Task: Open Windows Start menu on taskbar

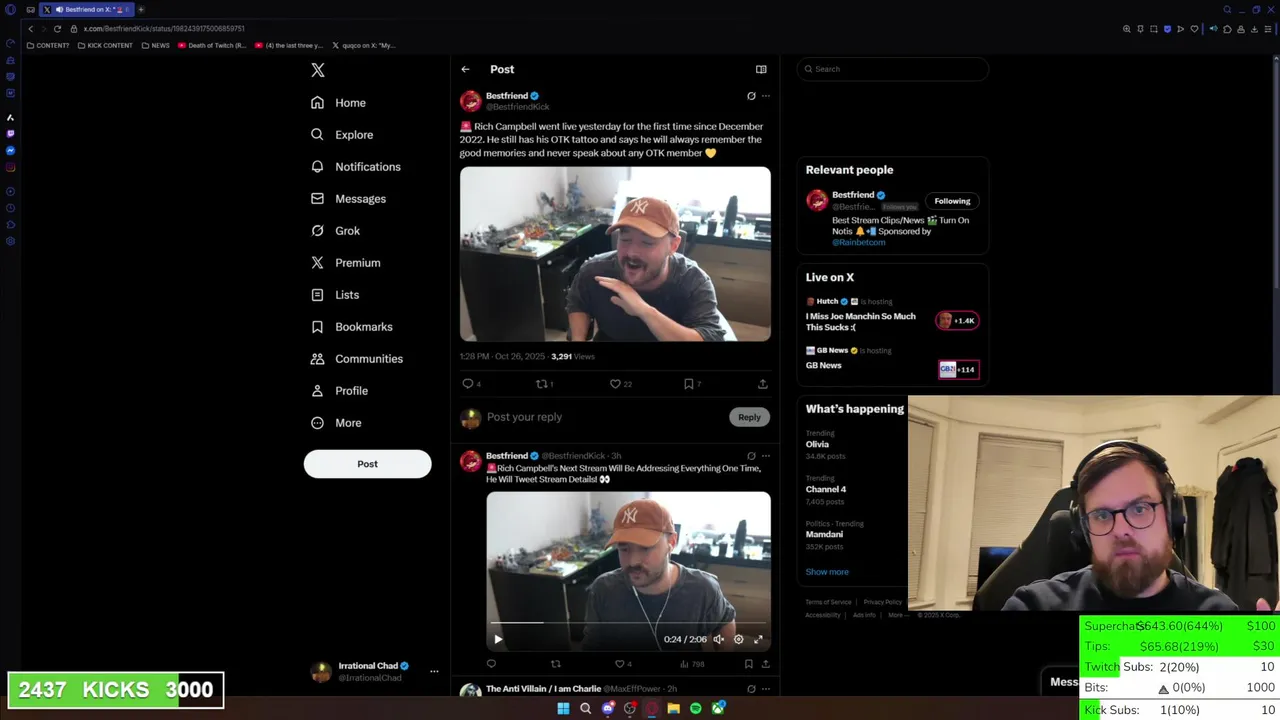Action: pyautogui.click(x=563, y=708)
